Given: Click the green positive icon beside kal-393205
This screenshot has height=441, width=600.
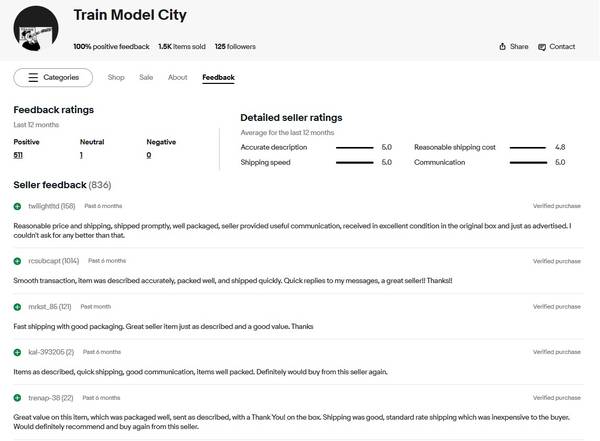Looking at the screenshot, I should click(17, 352).
